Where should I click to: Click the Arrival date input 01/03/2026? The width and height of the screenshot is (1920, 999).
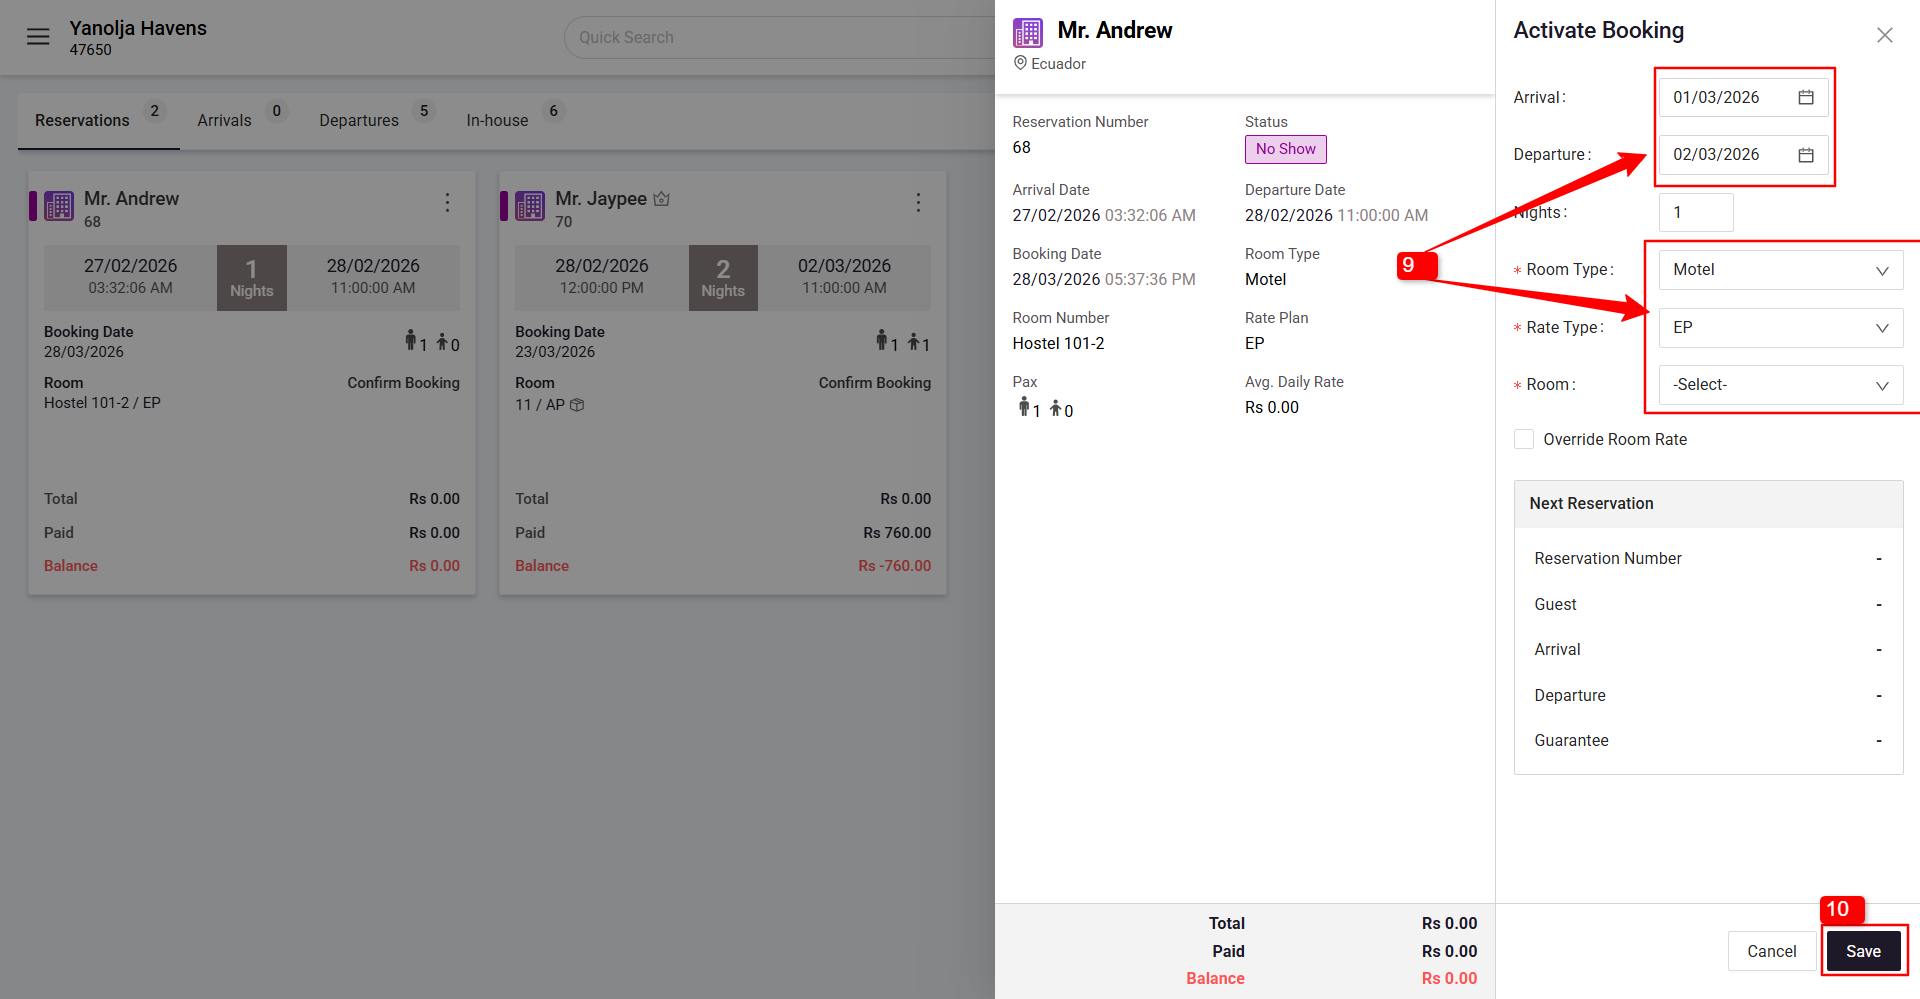click(x=1743, y=97)
